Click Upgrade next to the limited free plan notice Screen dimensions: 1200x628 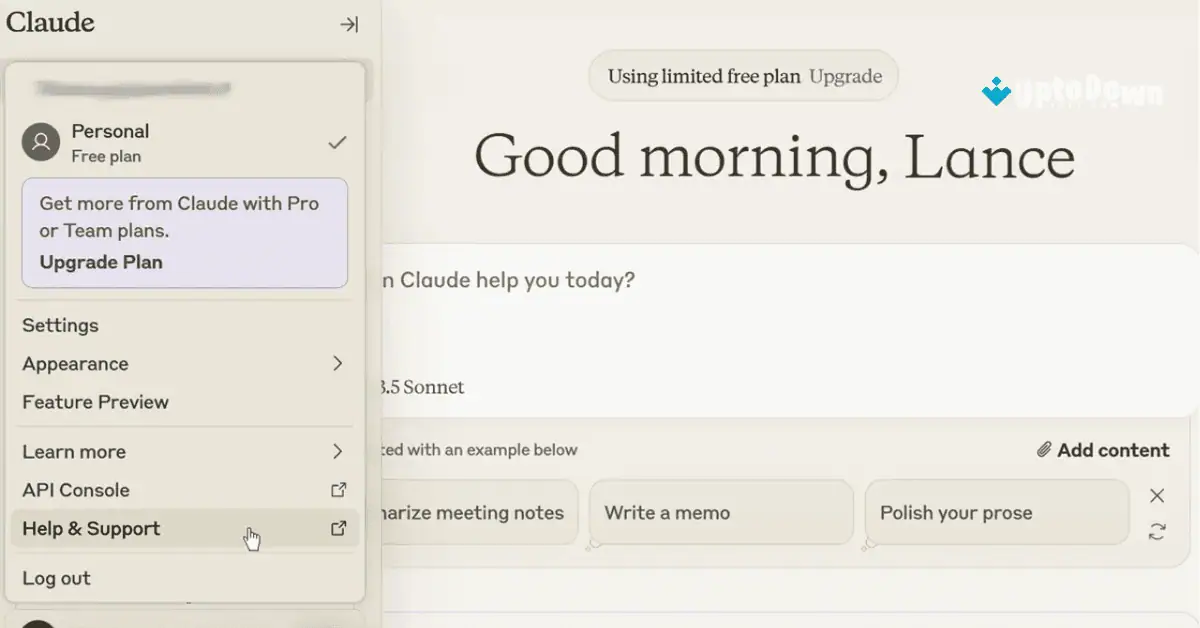[x=847, y=75]
